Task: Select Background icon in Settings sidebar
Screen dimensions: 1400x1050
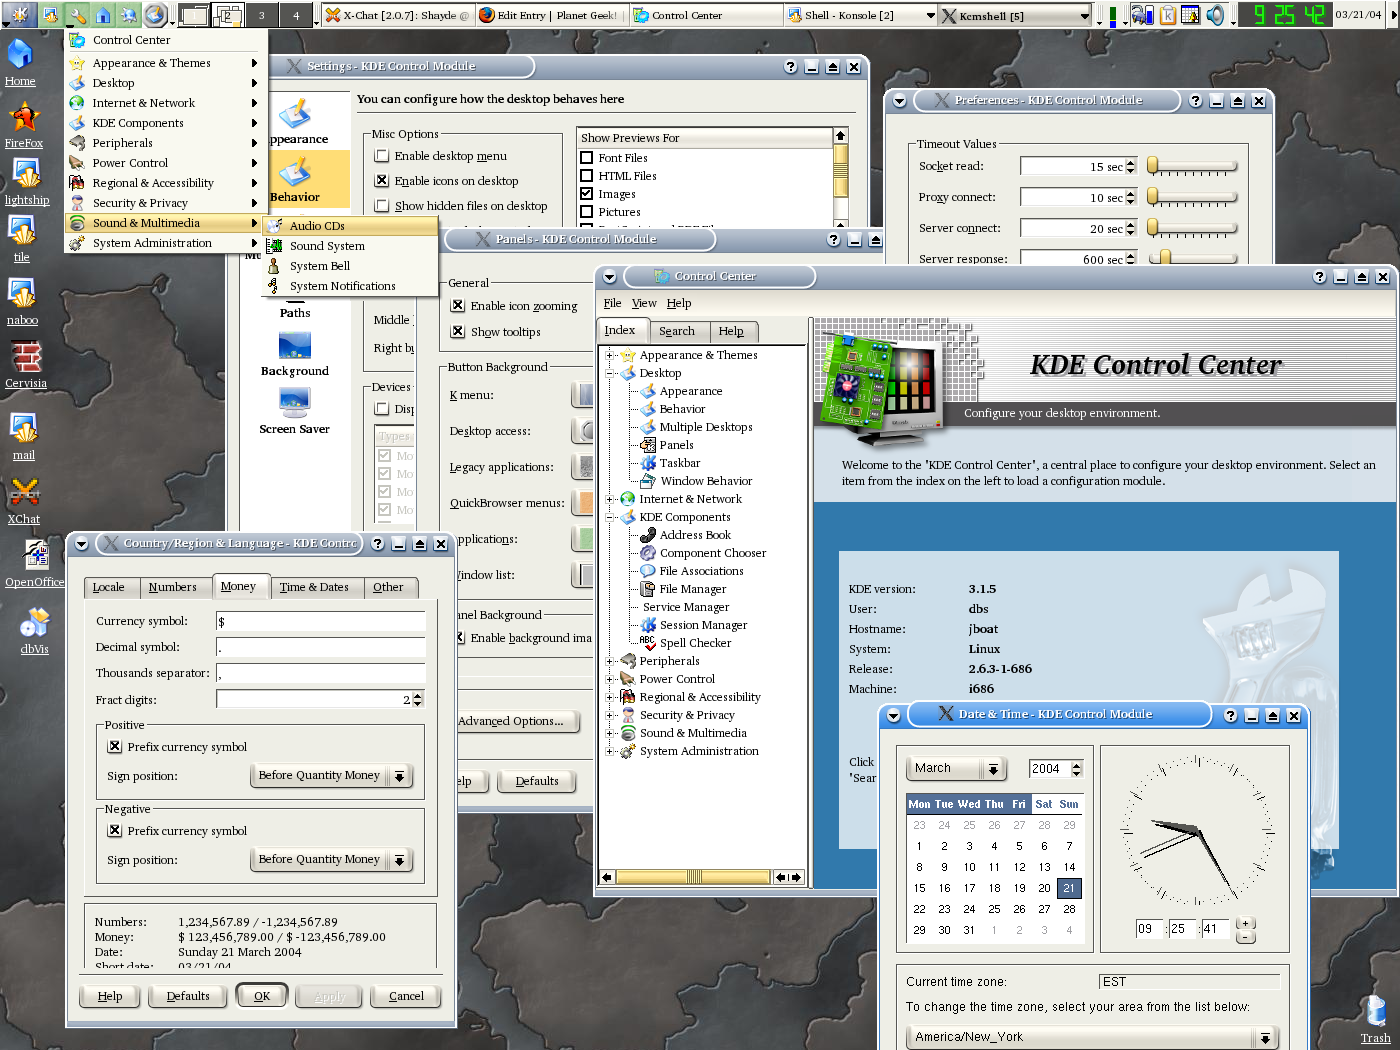Action: (295, 354)
